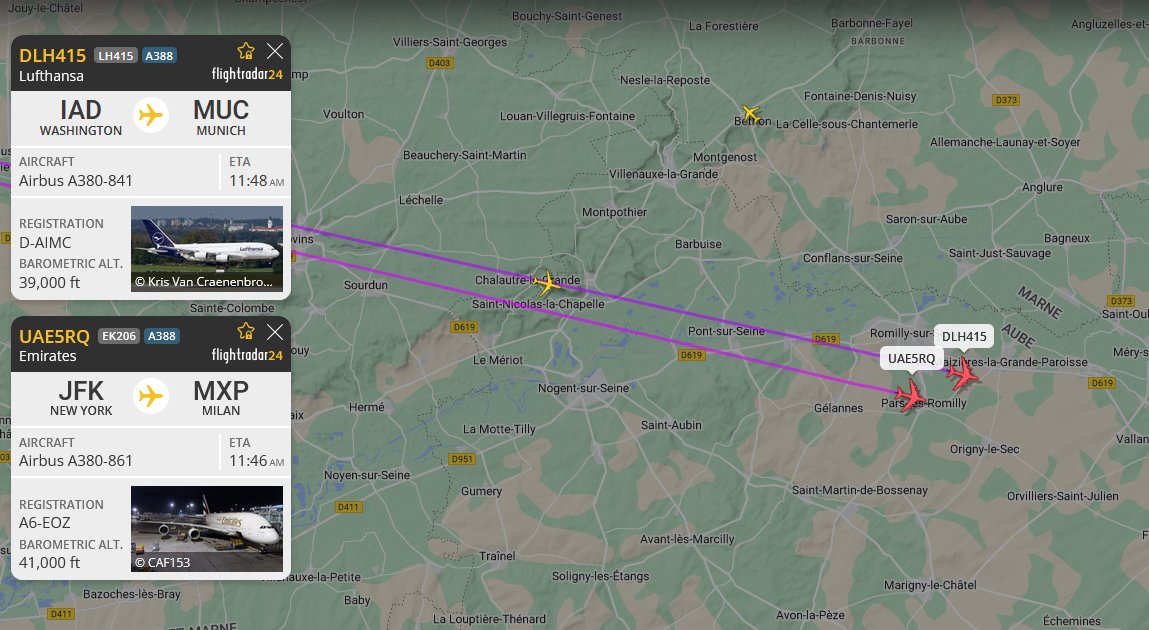Select the red DLH415 aircraft on the map
The width and height of the screenshot is (1149, 630).
tap(962, 374)
